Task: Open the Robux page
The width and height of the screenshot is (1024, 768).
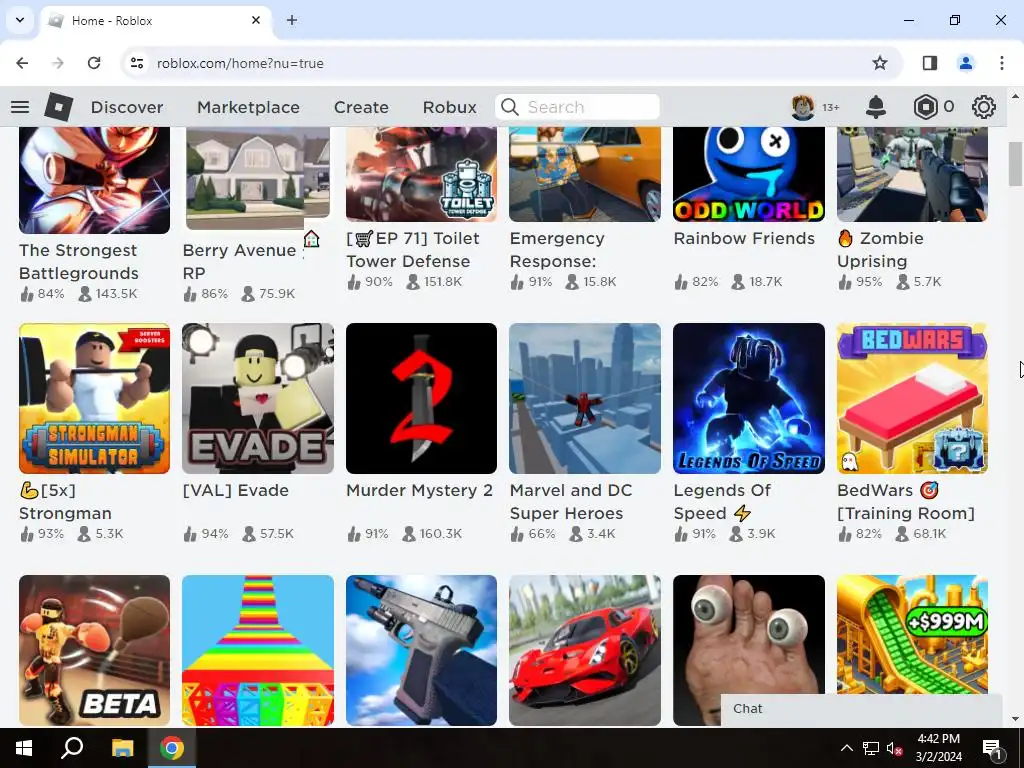Action: click(449, 107)
